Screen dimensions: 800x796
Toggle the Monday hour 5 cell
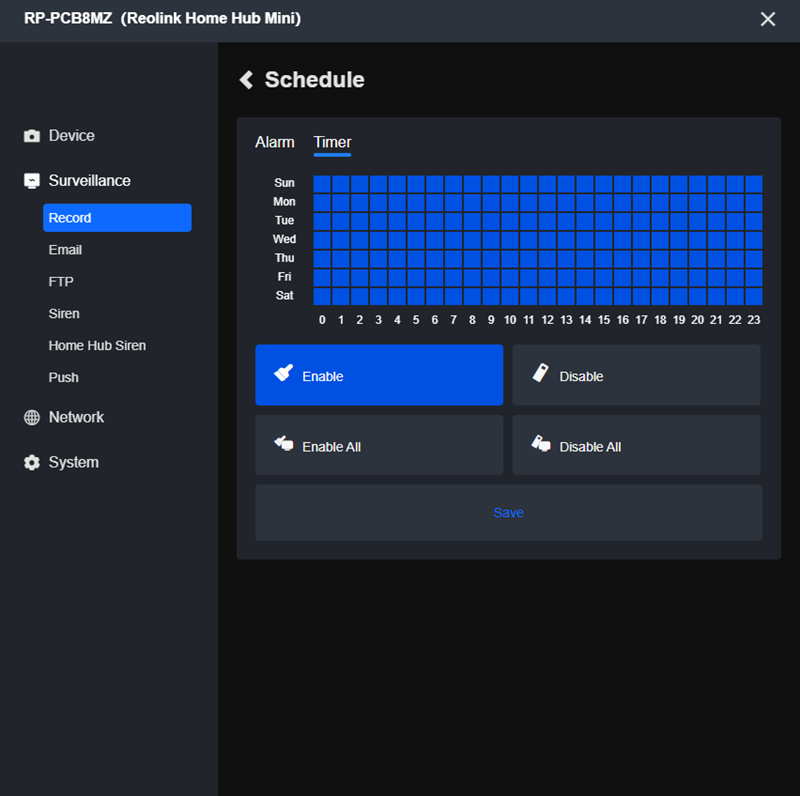click(x=416, y=203)
